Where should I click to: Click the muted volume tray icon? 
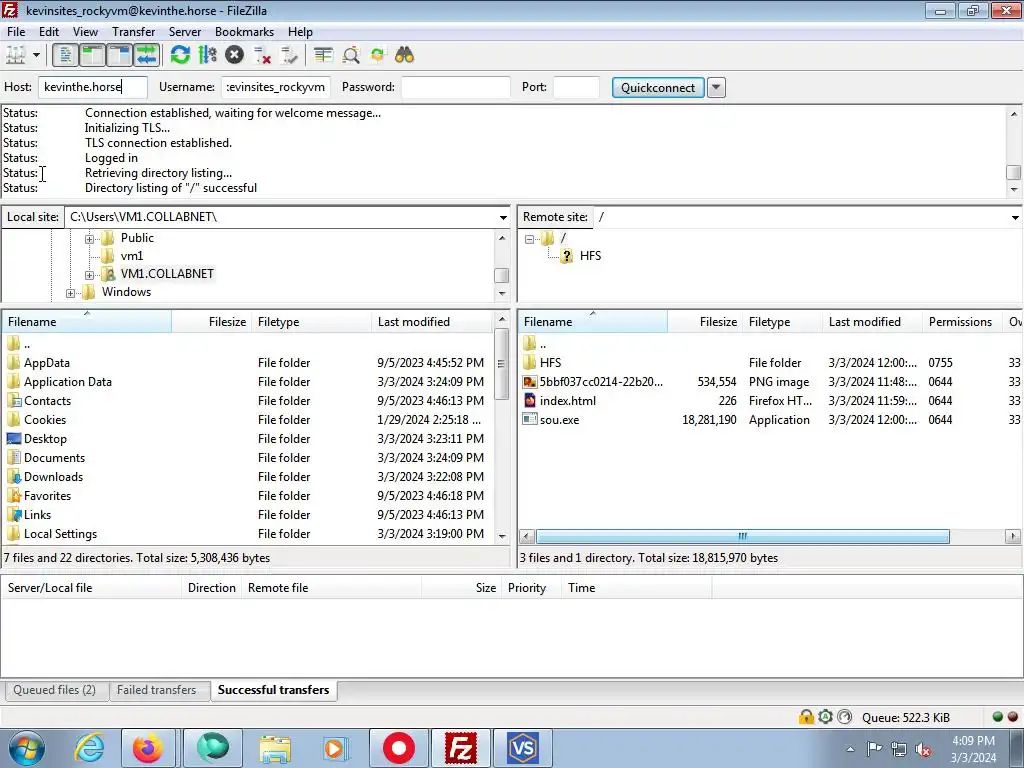click(923, 750)
